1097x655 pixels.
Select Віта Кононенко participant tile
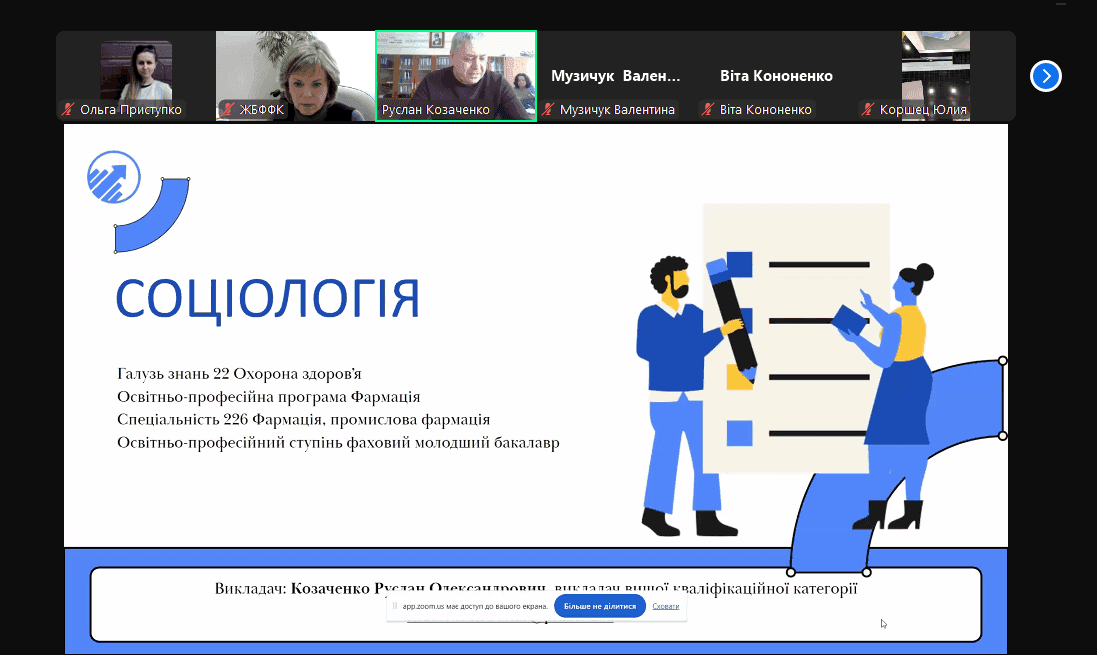776,76
